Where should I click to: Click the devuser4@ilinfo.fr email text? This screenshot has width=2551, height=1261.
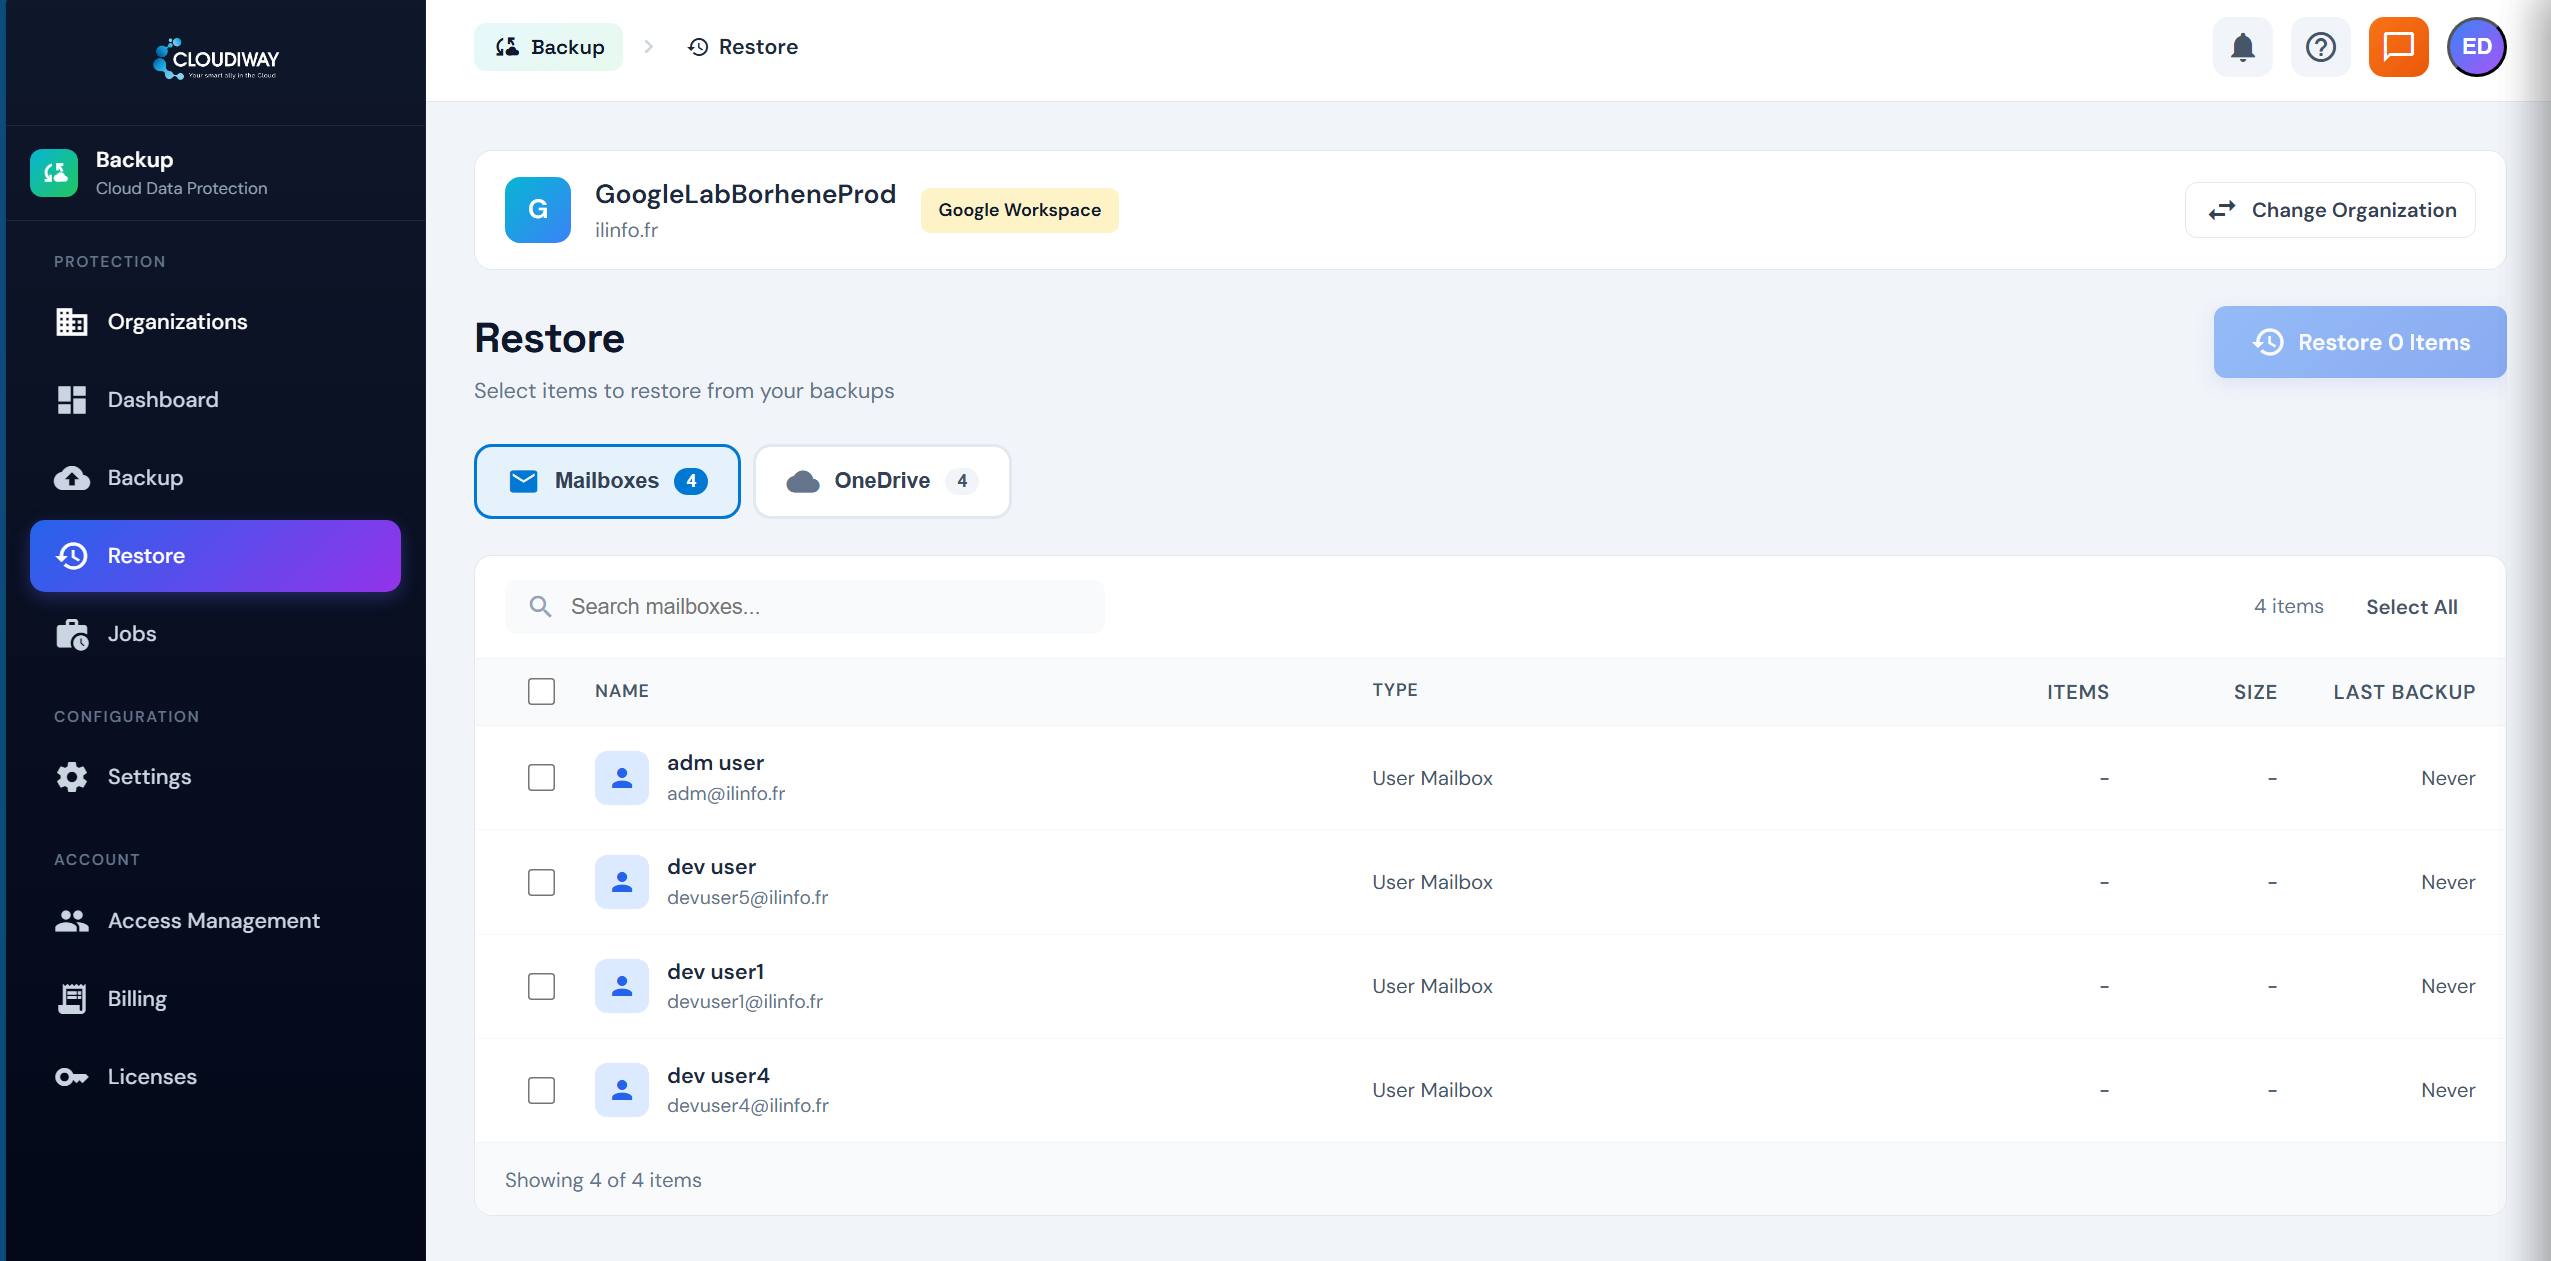coord(748,1106)
